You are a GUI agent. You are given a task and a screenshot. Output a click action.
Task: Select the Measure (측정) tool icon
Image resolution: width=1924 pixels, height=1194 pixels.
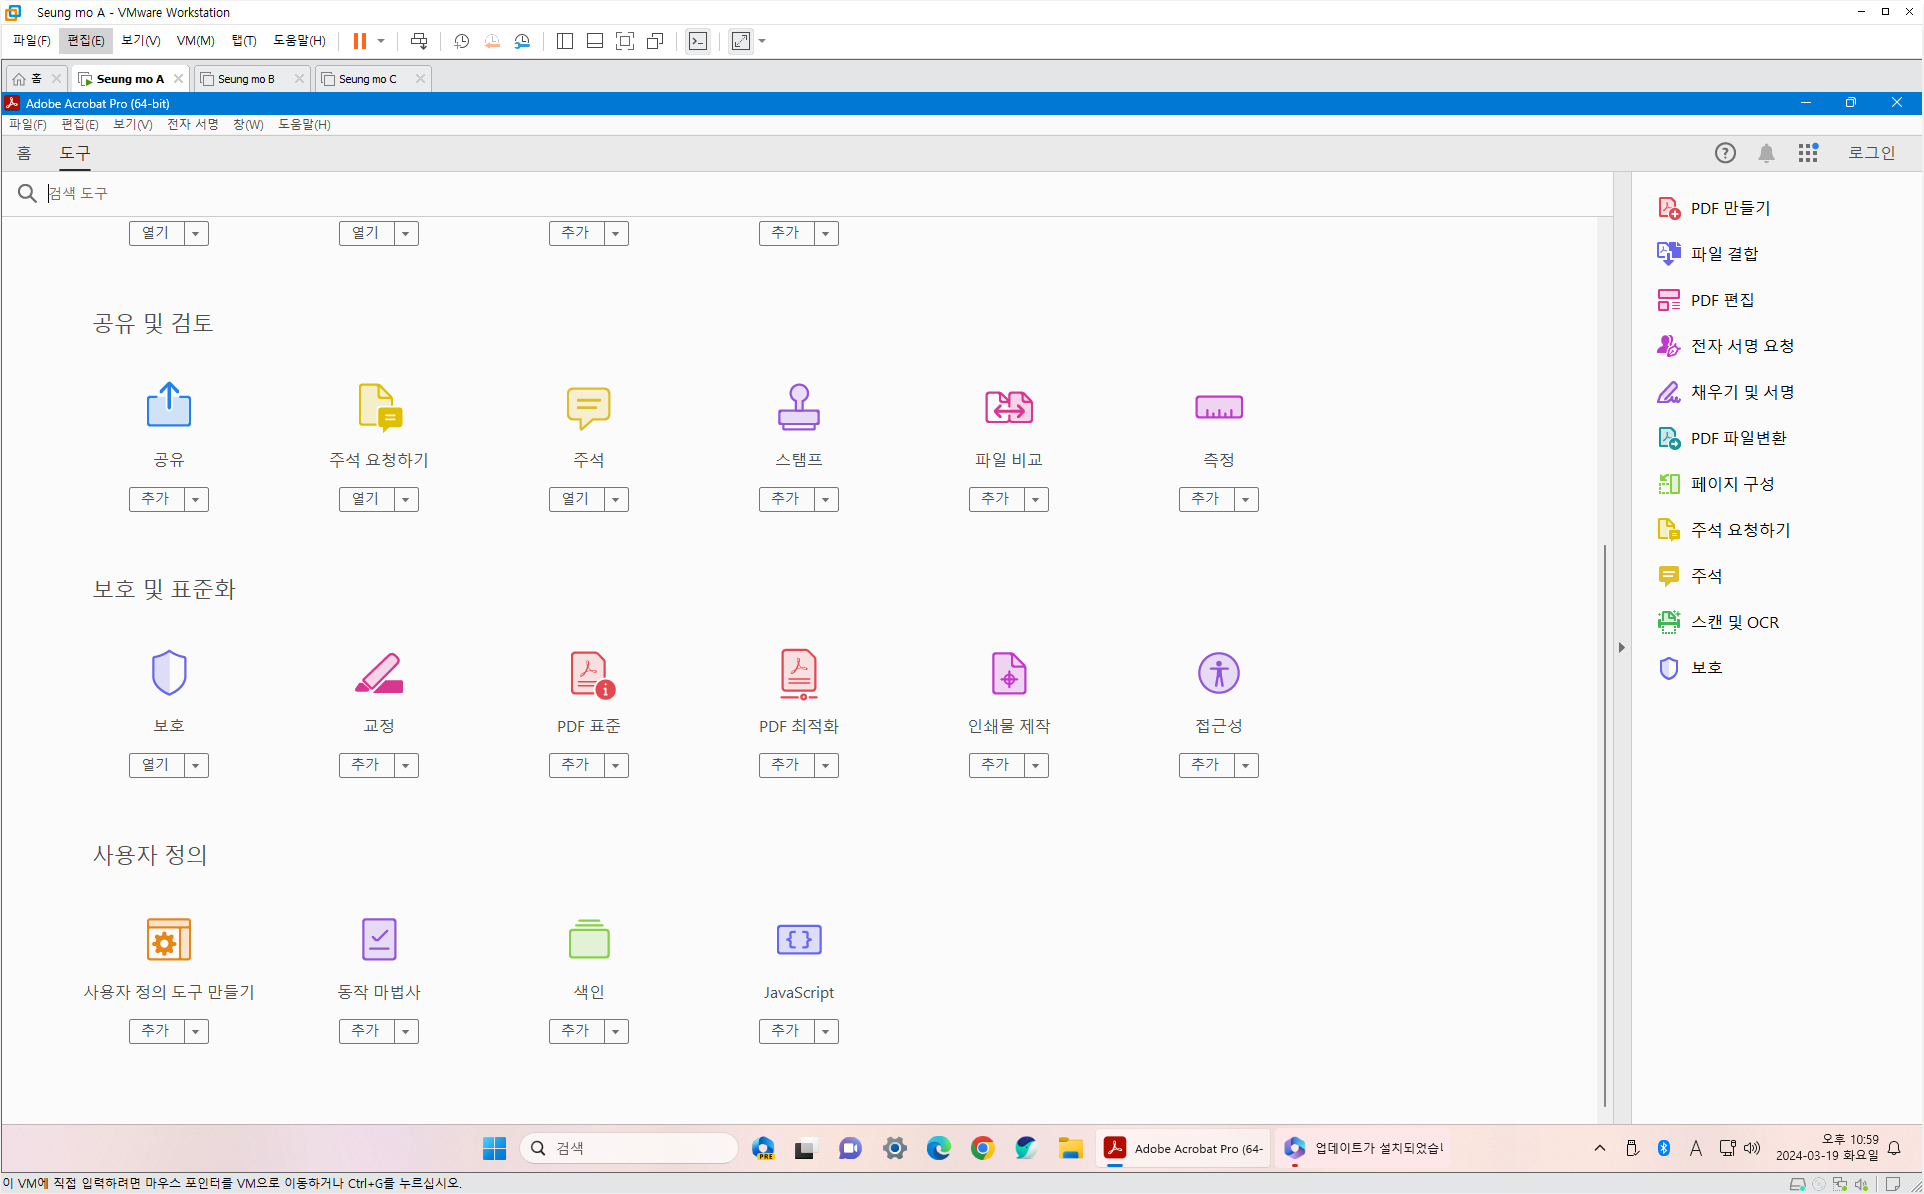click(1218, 407)
